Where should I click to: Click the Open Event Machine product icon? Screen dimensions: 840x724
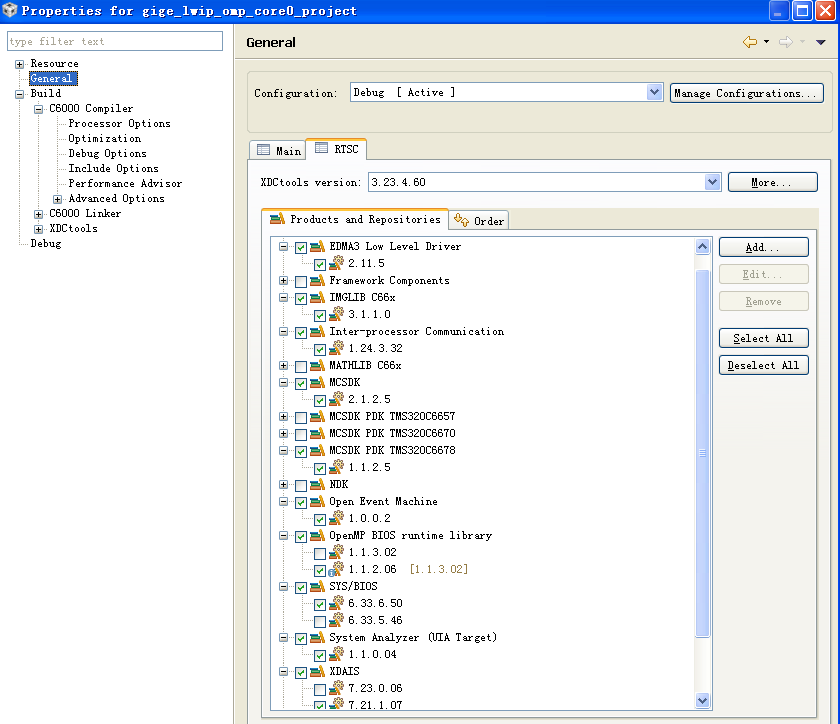click(x=318, y=502)
